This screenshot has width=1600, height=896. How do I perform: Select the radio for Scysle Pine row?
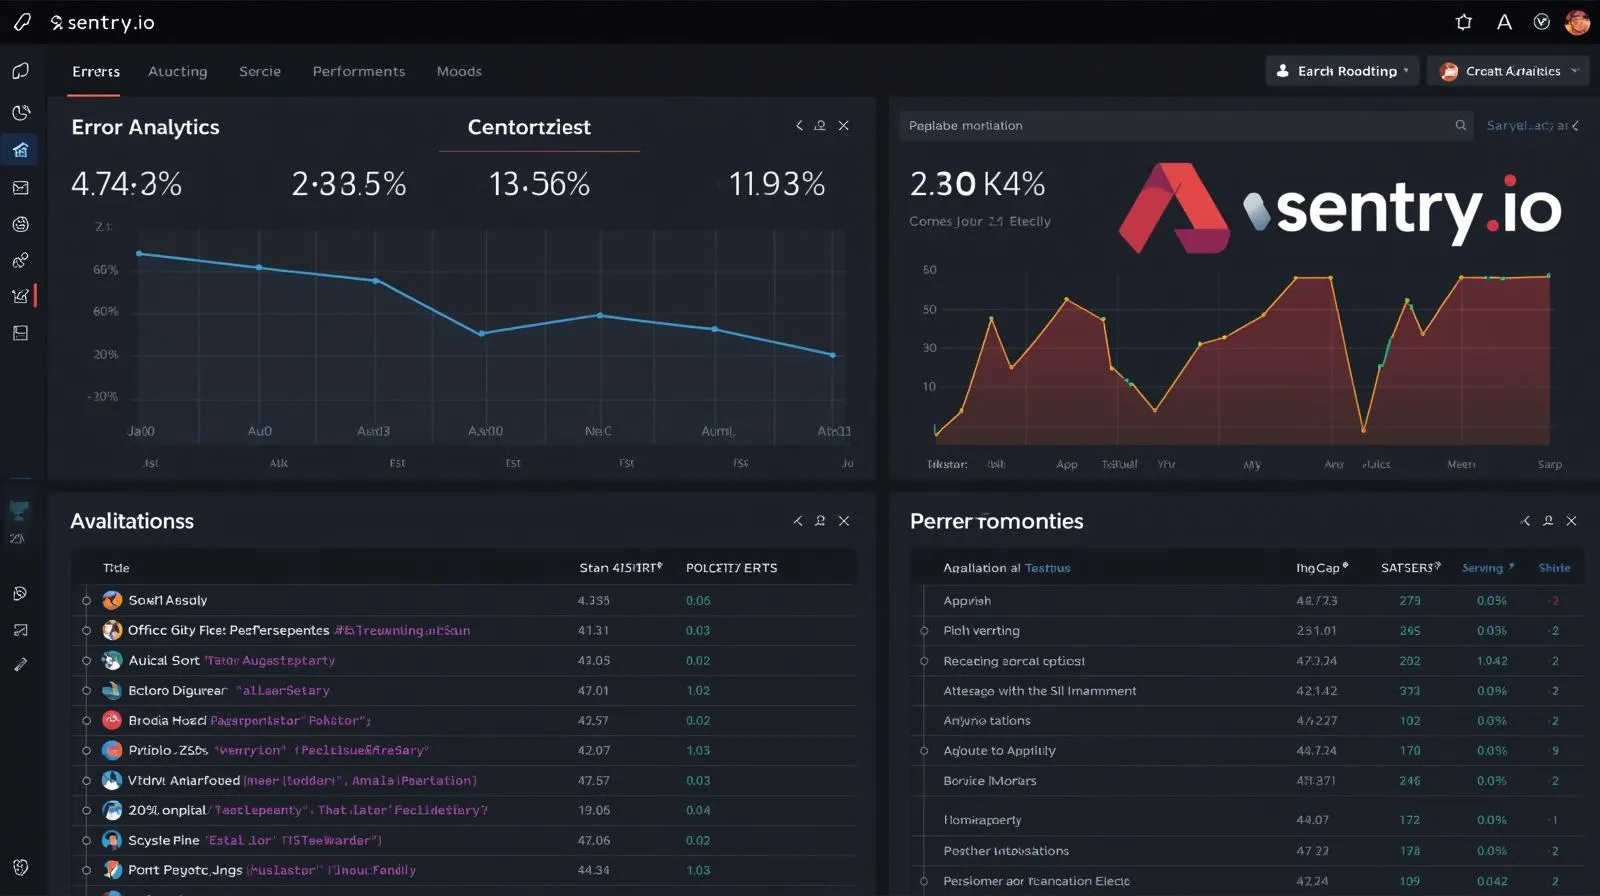coord(86,841)
